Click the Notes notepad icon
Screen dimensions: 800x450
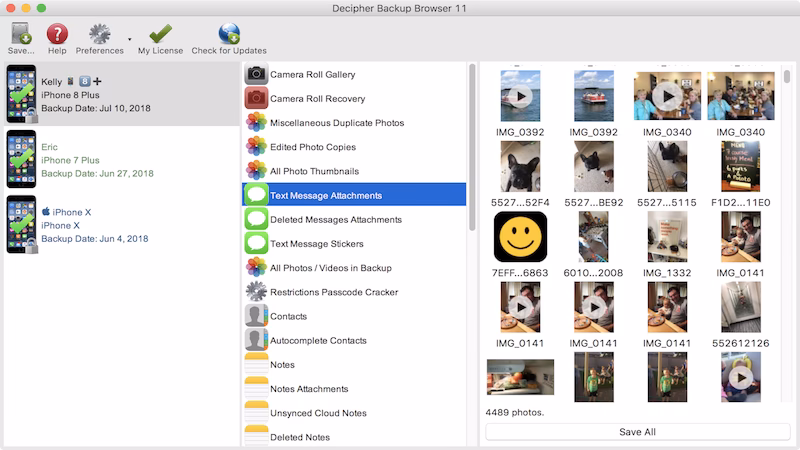point(256,364)
